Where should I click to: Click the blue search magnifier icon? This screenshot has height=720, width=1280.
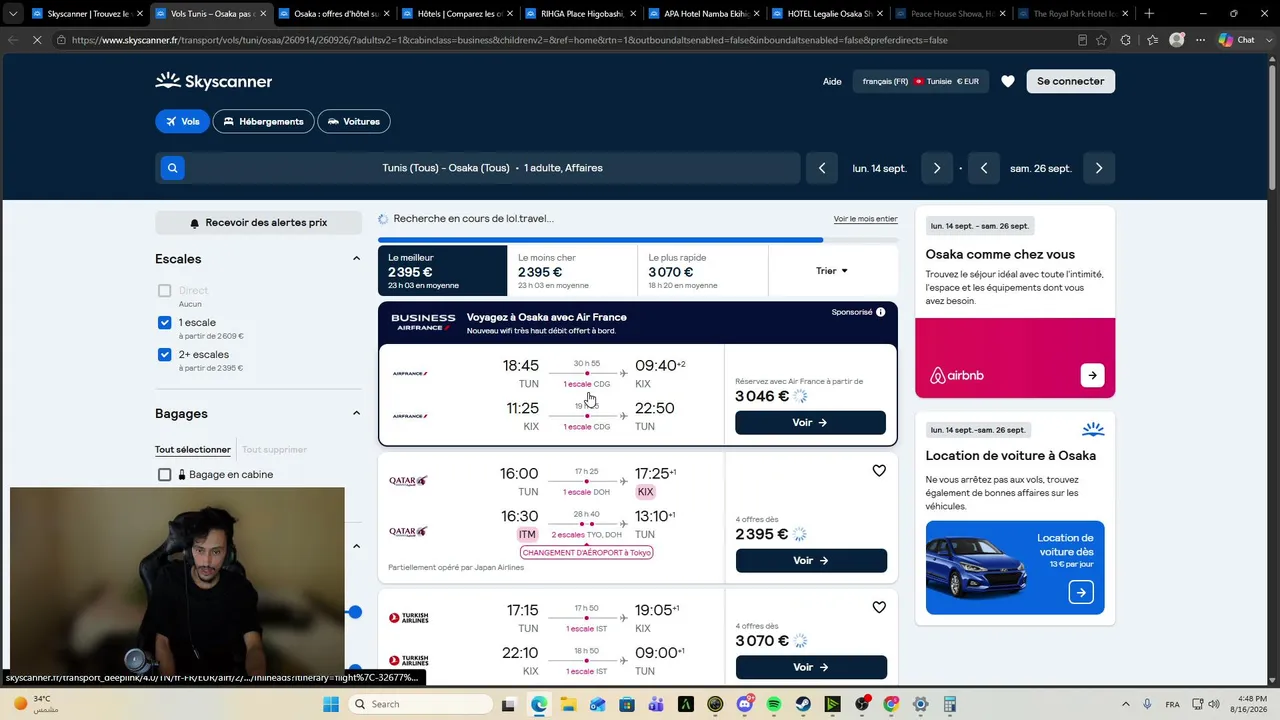point(172,168)
